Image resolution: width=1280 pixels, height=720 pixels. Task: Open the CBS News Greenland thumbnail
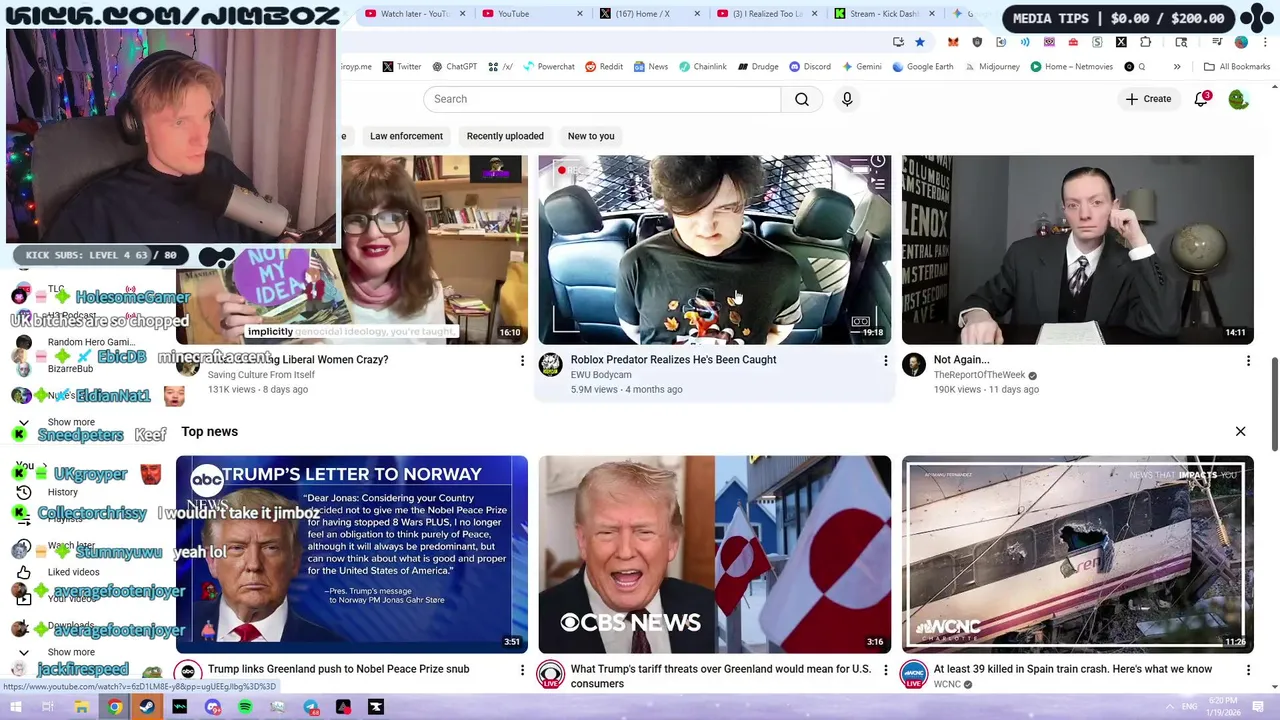click(714, 555)
